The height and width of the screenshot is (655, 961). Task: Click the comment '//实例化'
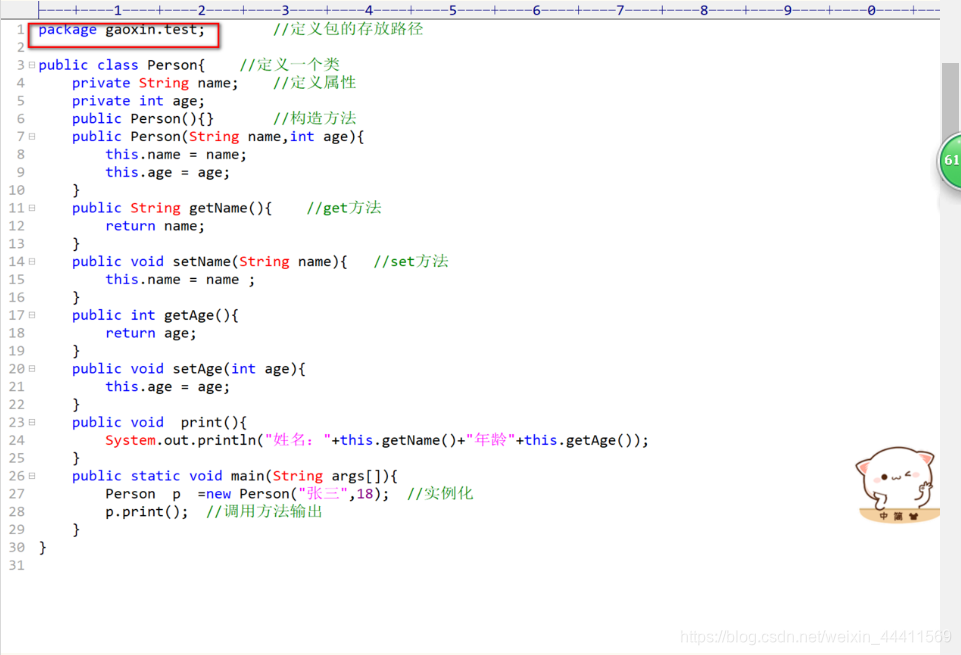(x=440, y=494)
